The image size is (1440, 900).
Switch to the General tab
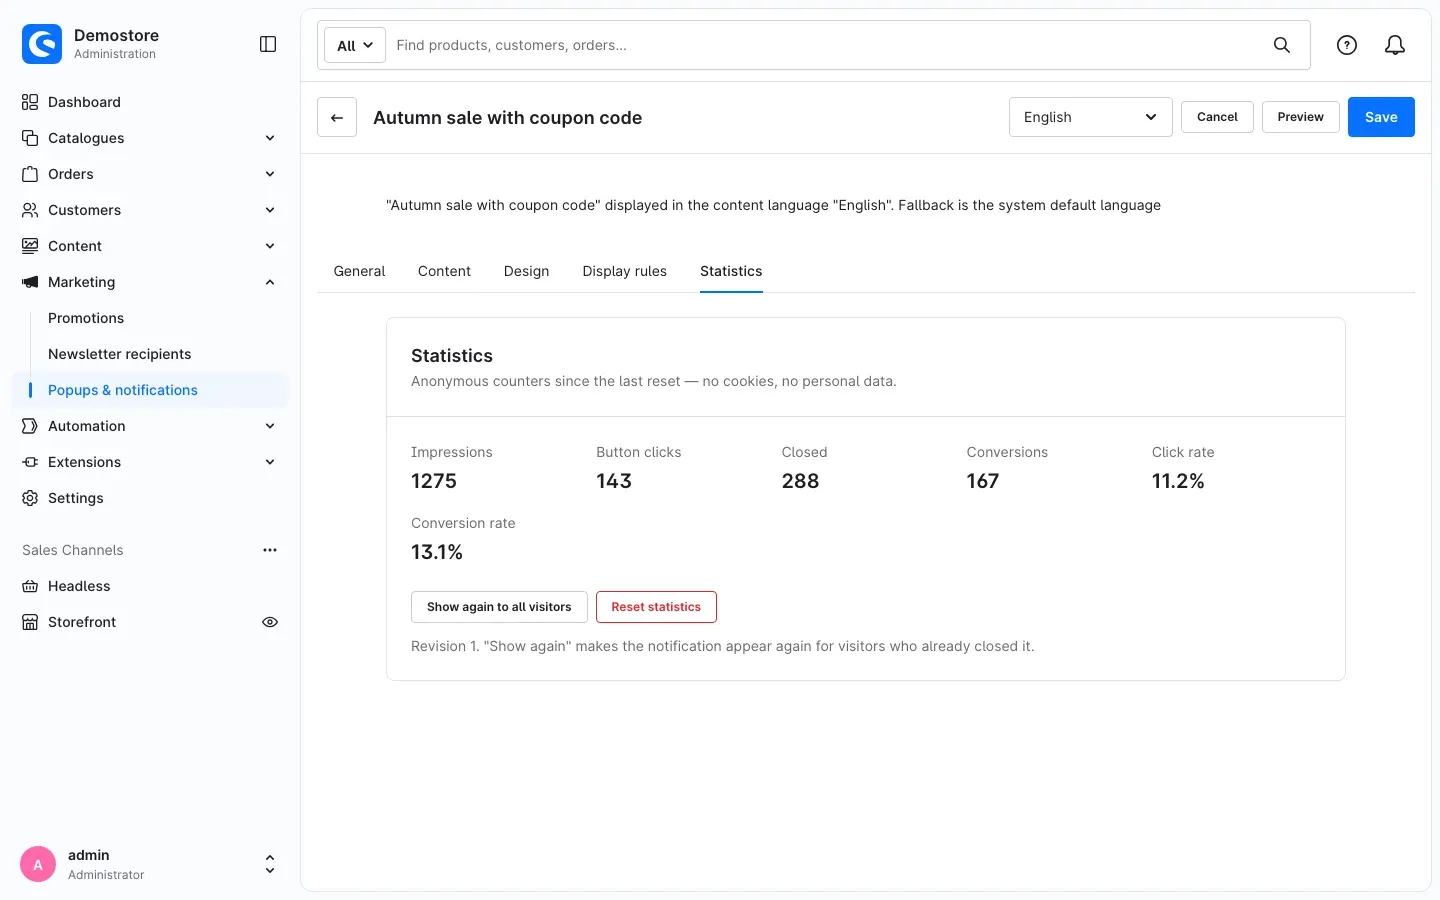pos(359,271)
